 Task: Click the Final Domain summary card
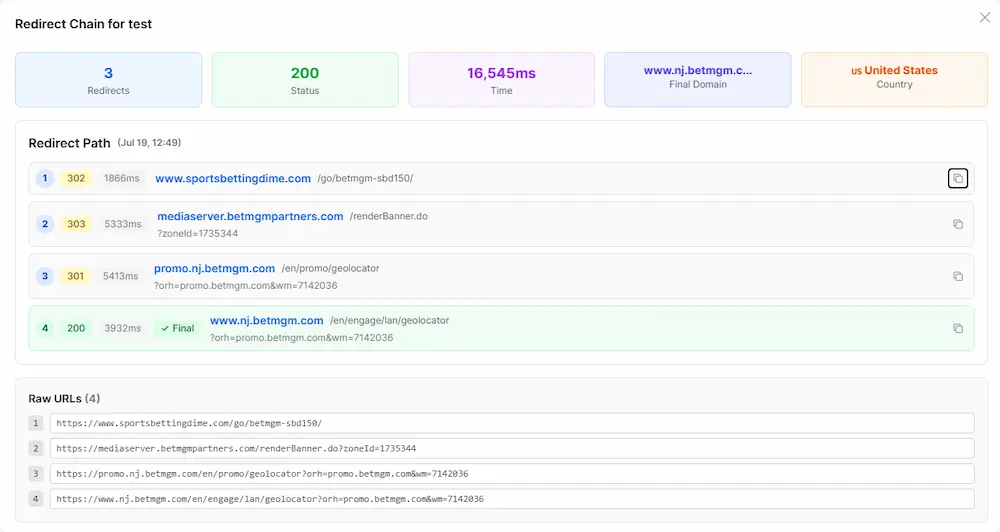698,80
